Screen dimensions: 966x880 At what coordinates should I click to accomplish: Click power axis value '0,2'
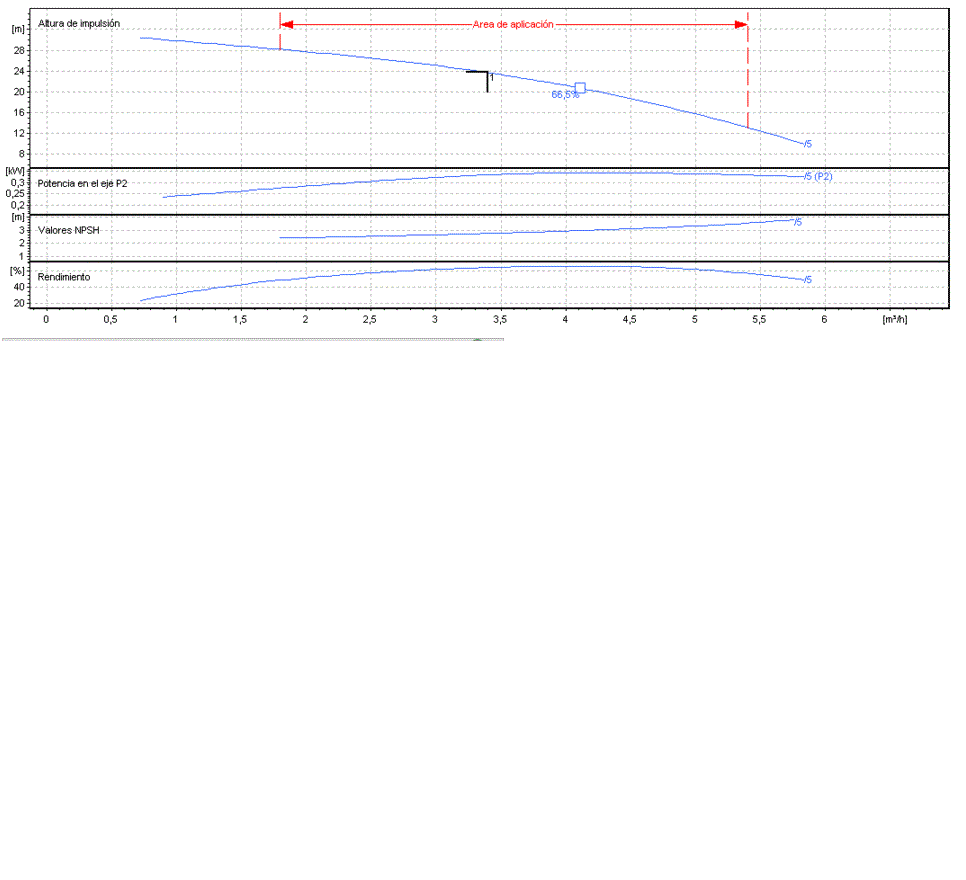[18, 206]
